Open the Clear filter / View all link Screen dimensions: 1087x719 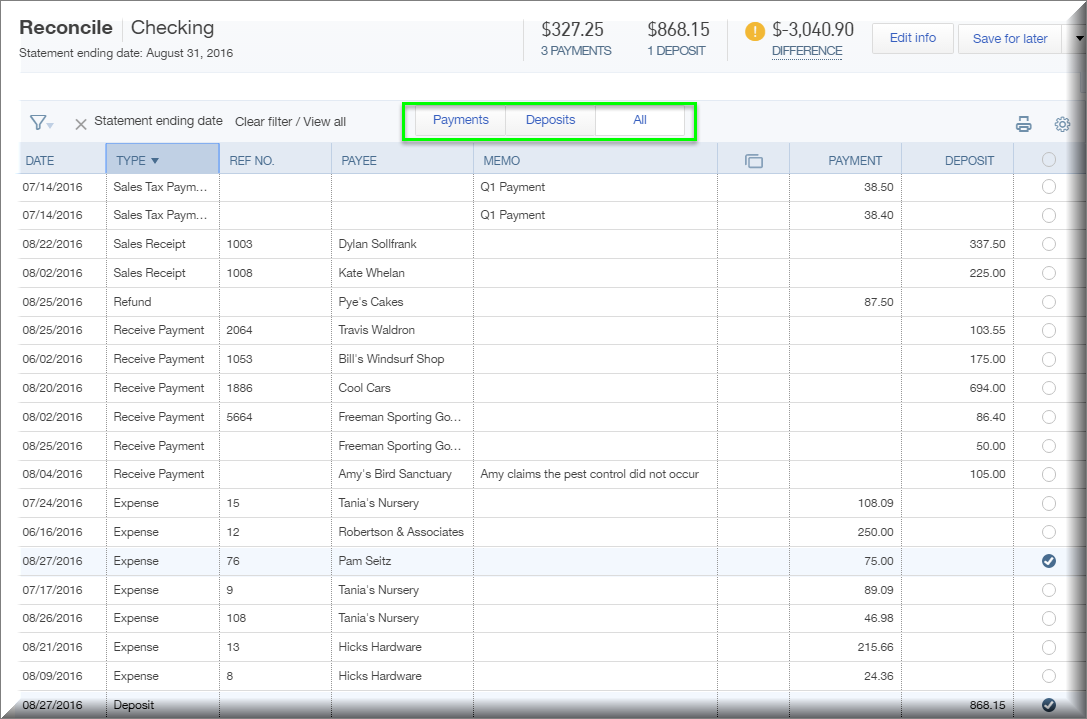(x=289, y=121)
